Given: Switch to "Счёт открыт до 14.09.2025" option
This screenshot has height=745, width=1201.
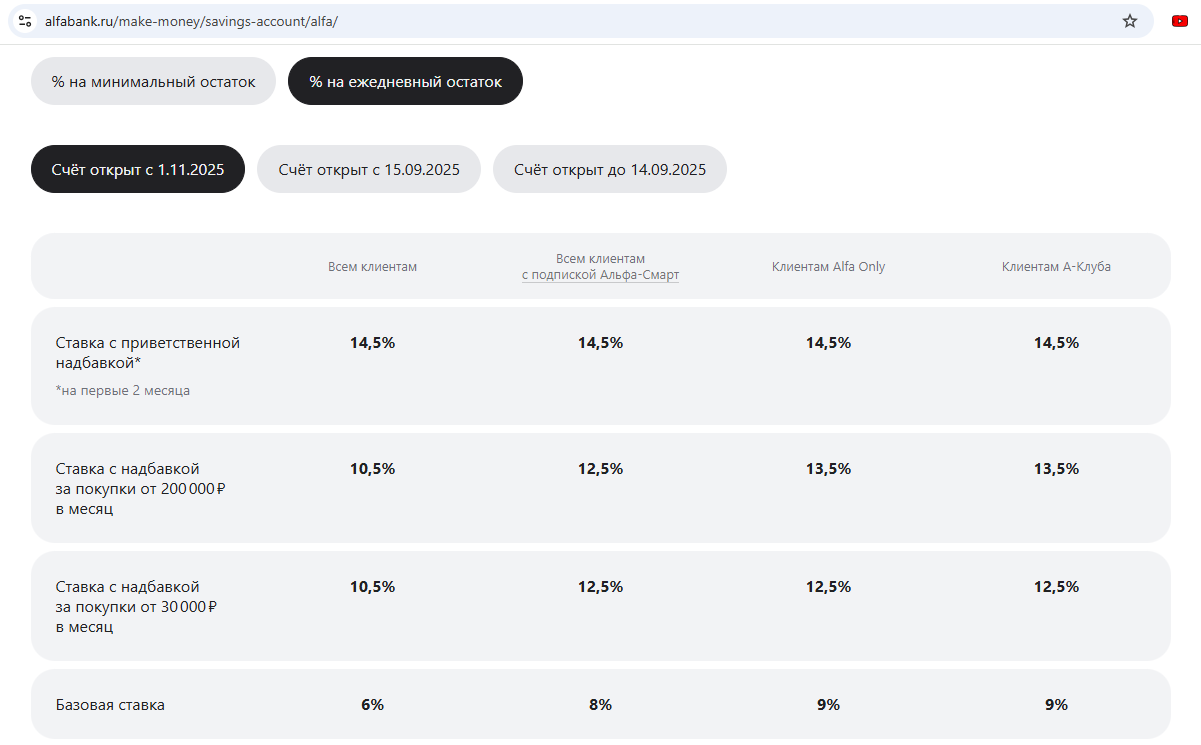Looking at the screenshot, I should point(609,170).
